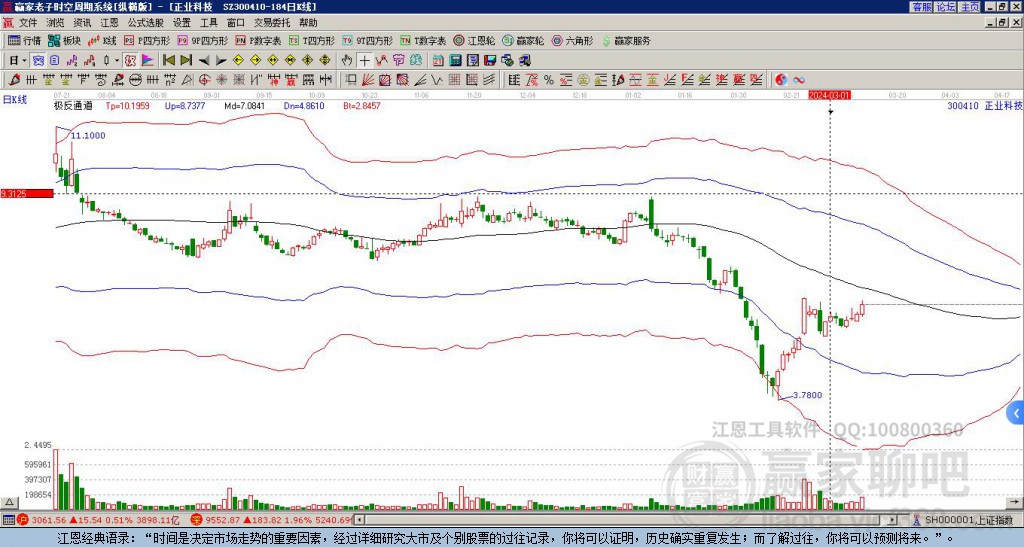Click the Tp=10.1959 indicator value
This screenshot has width=1024, height=548.
tap(127, 106)
